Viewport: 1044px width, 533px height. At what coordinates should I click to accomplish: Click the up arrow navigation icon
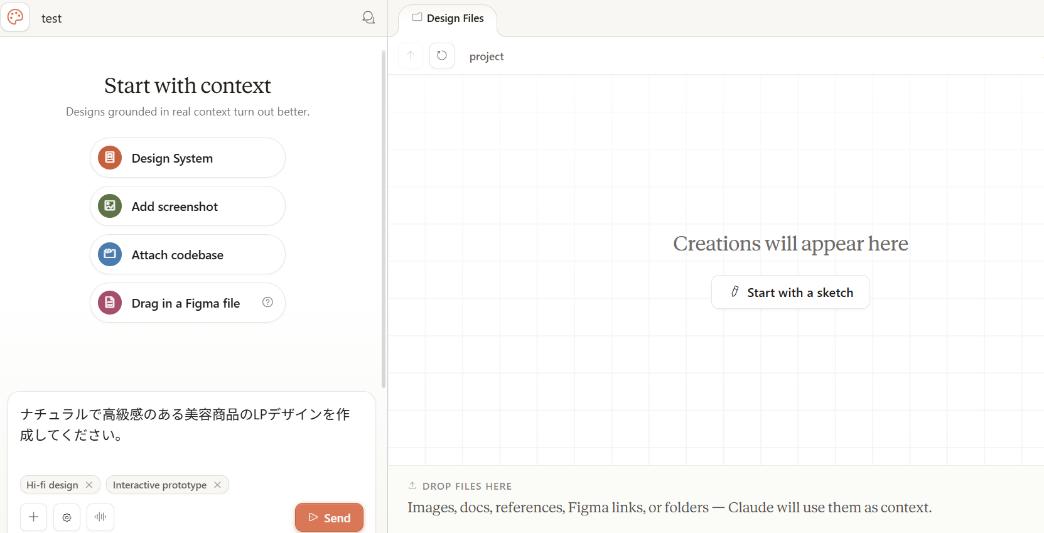point(411,56)
